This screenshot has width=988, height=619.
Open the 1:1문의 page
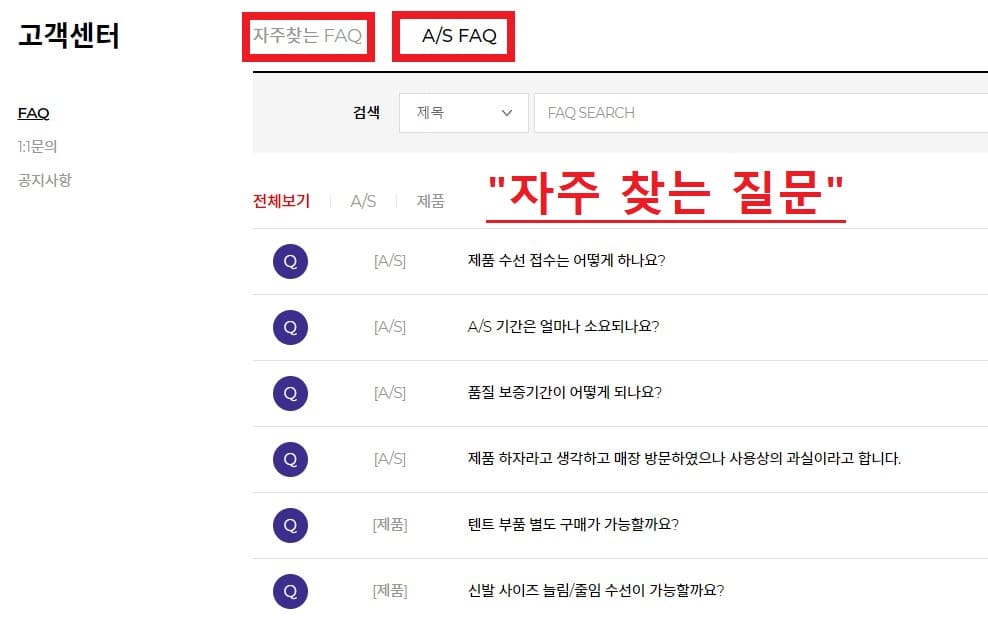38,144
